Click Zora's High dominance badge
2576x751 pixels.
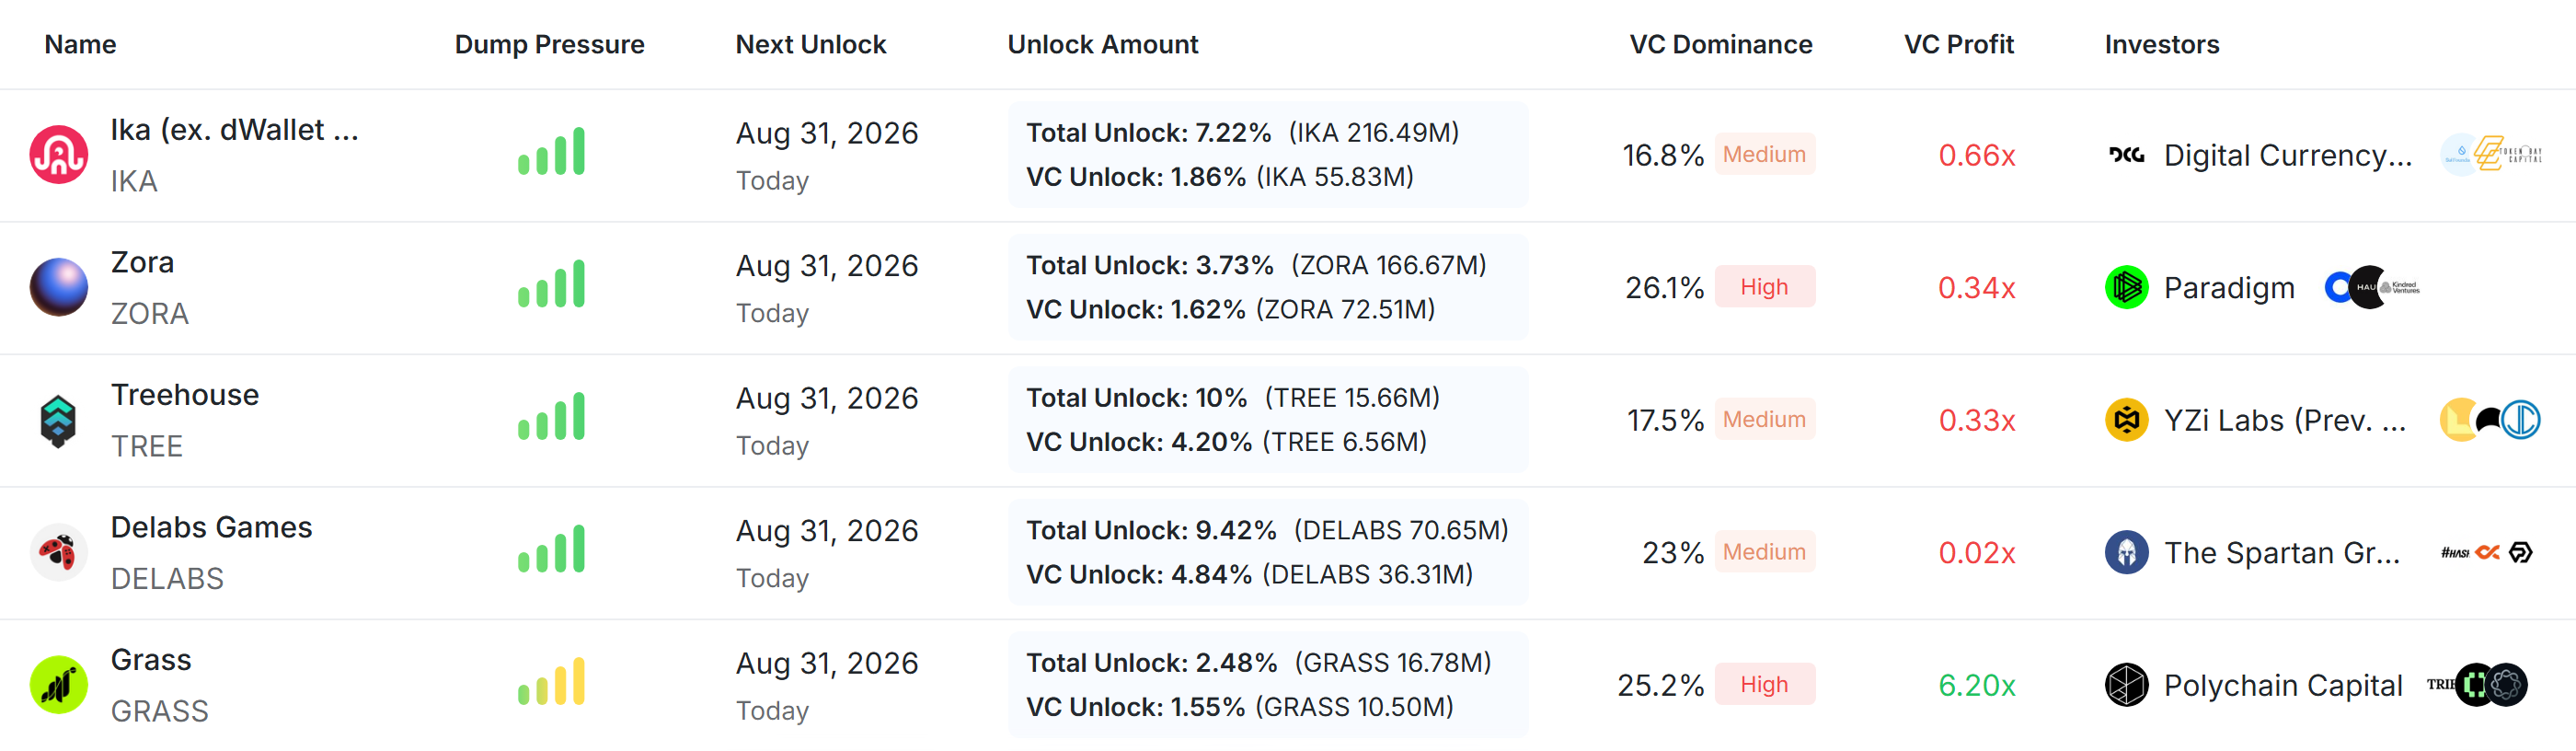1764,287
